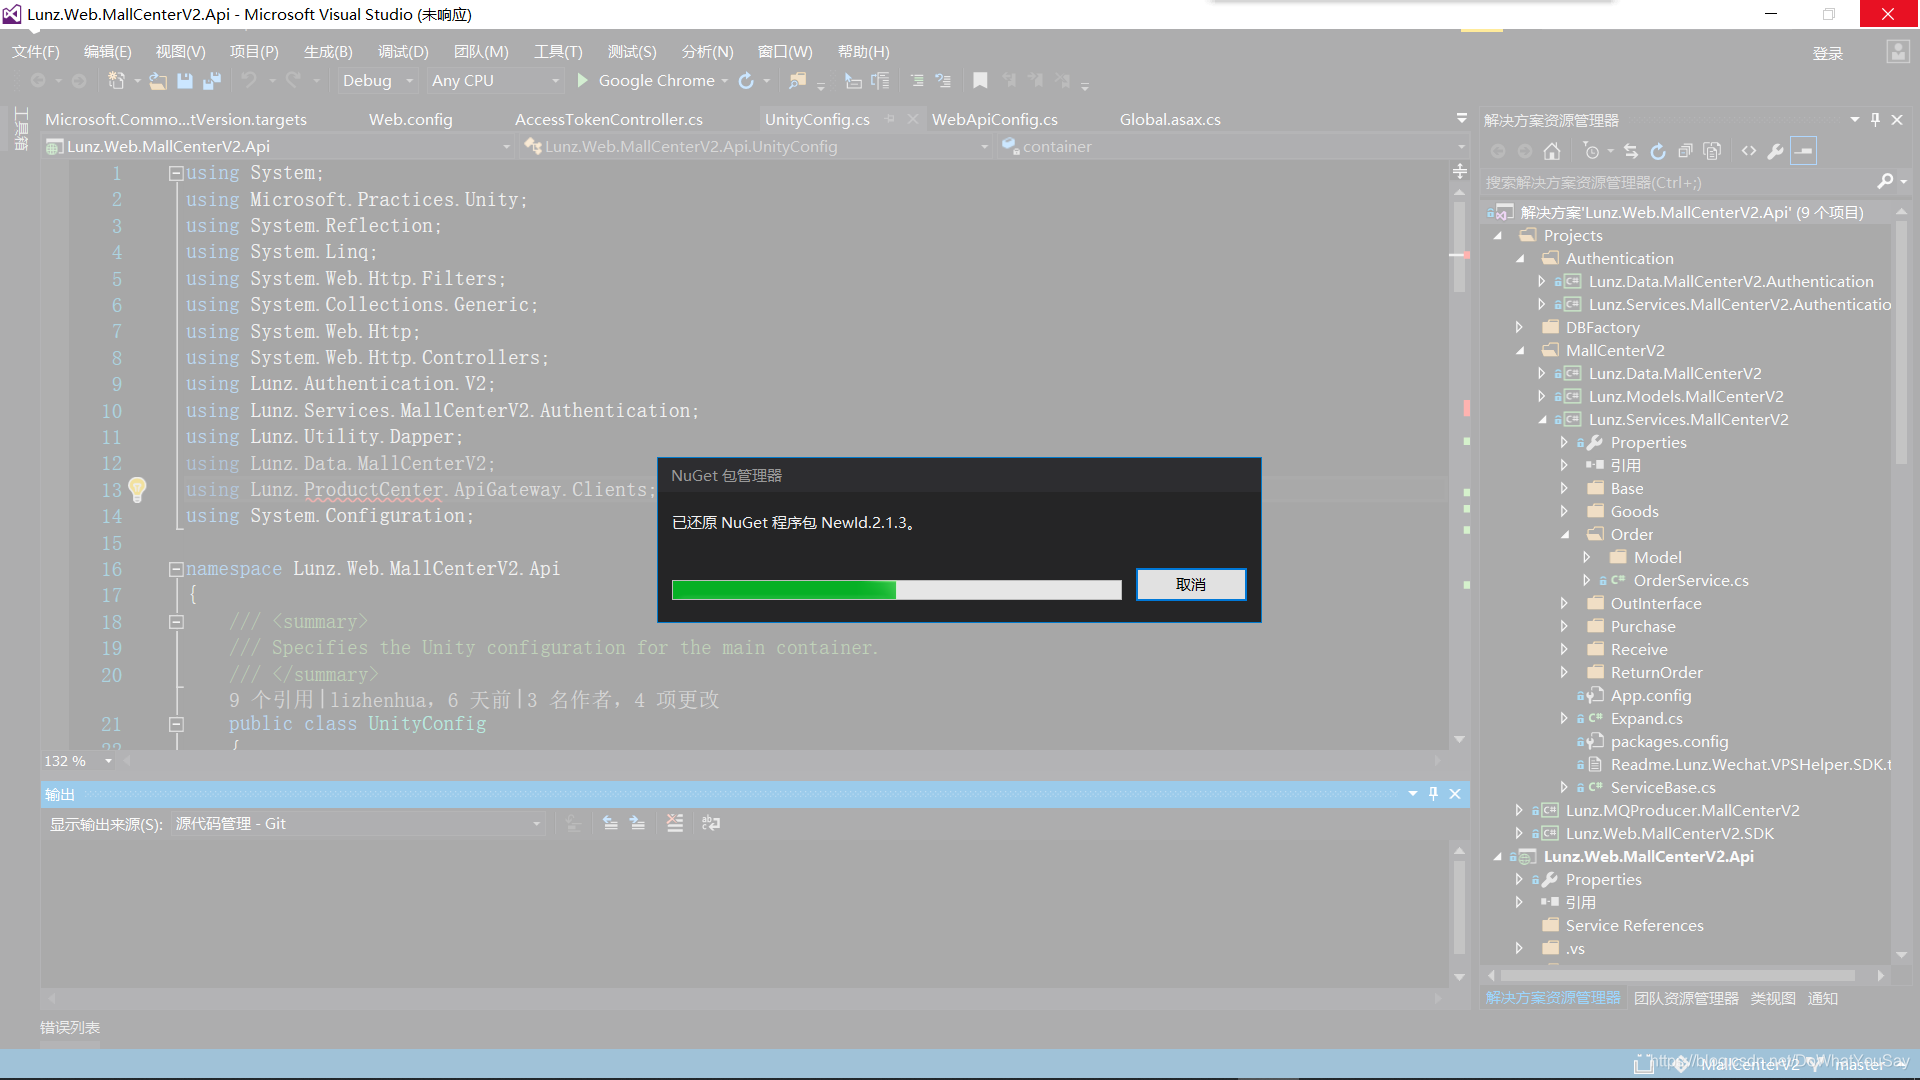The width and height of the screenshot is (1920, 1080).
Task: Click the comment selected lines icon
Action: (x=917, y=81)
